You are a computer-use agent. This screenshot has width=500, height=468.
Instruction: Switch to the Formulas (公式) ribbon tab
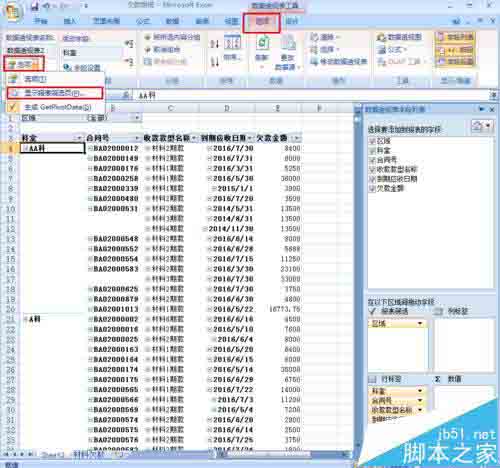click(143, 21)
